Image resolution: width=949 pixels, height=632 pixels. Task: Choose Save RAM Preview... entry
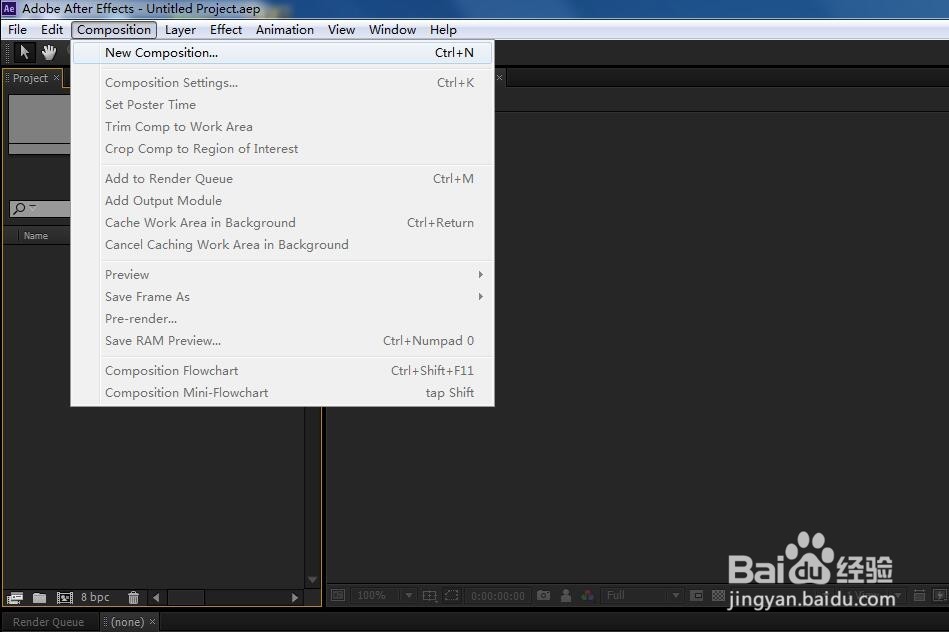click(x=283, y=341)
